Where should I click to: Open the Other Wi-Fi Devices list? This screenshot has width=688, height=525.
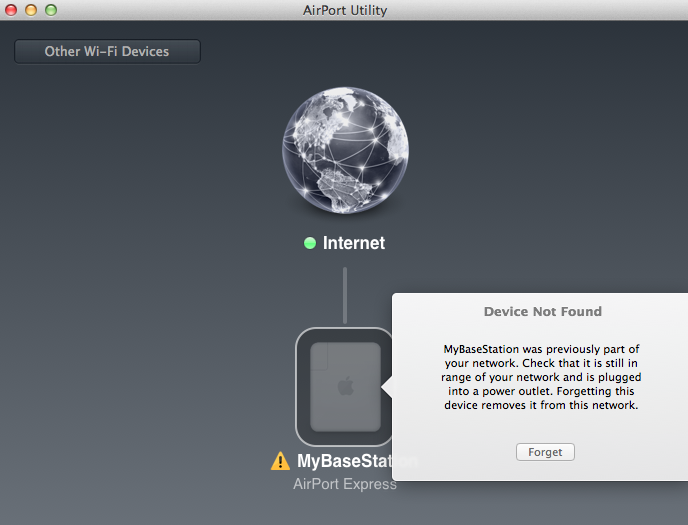pyautogui.click(x=108, y=51)
